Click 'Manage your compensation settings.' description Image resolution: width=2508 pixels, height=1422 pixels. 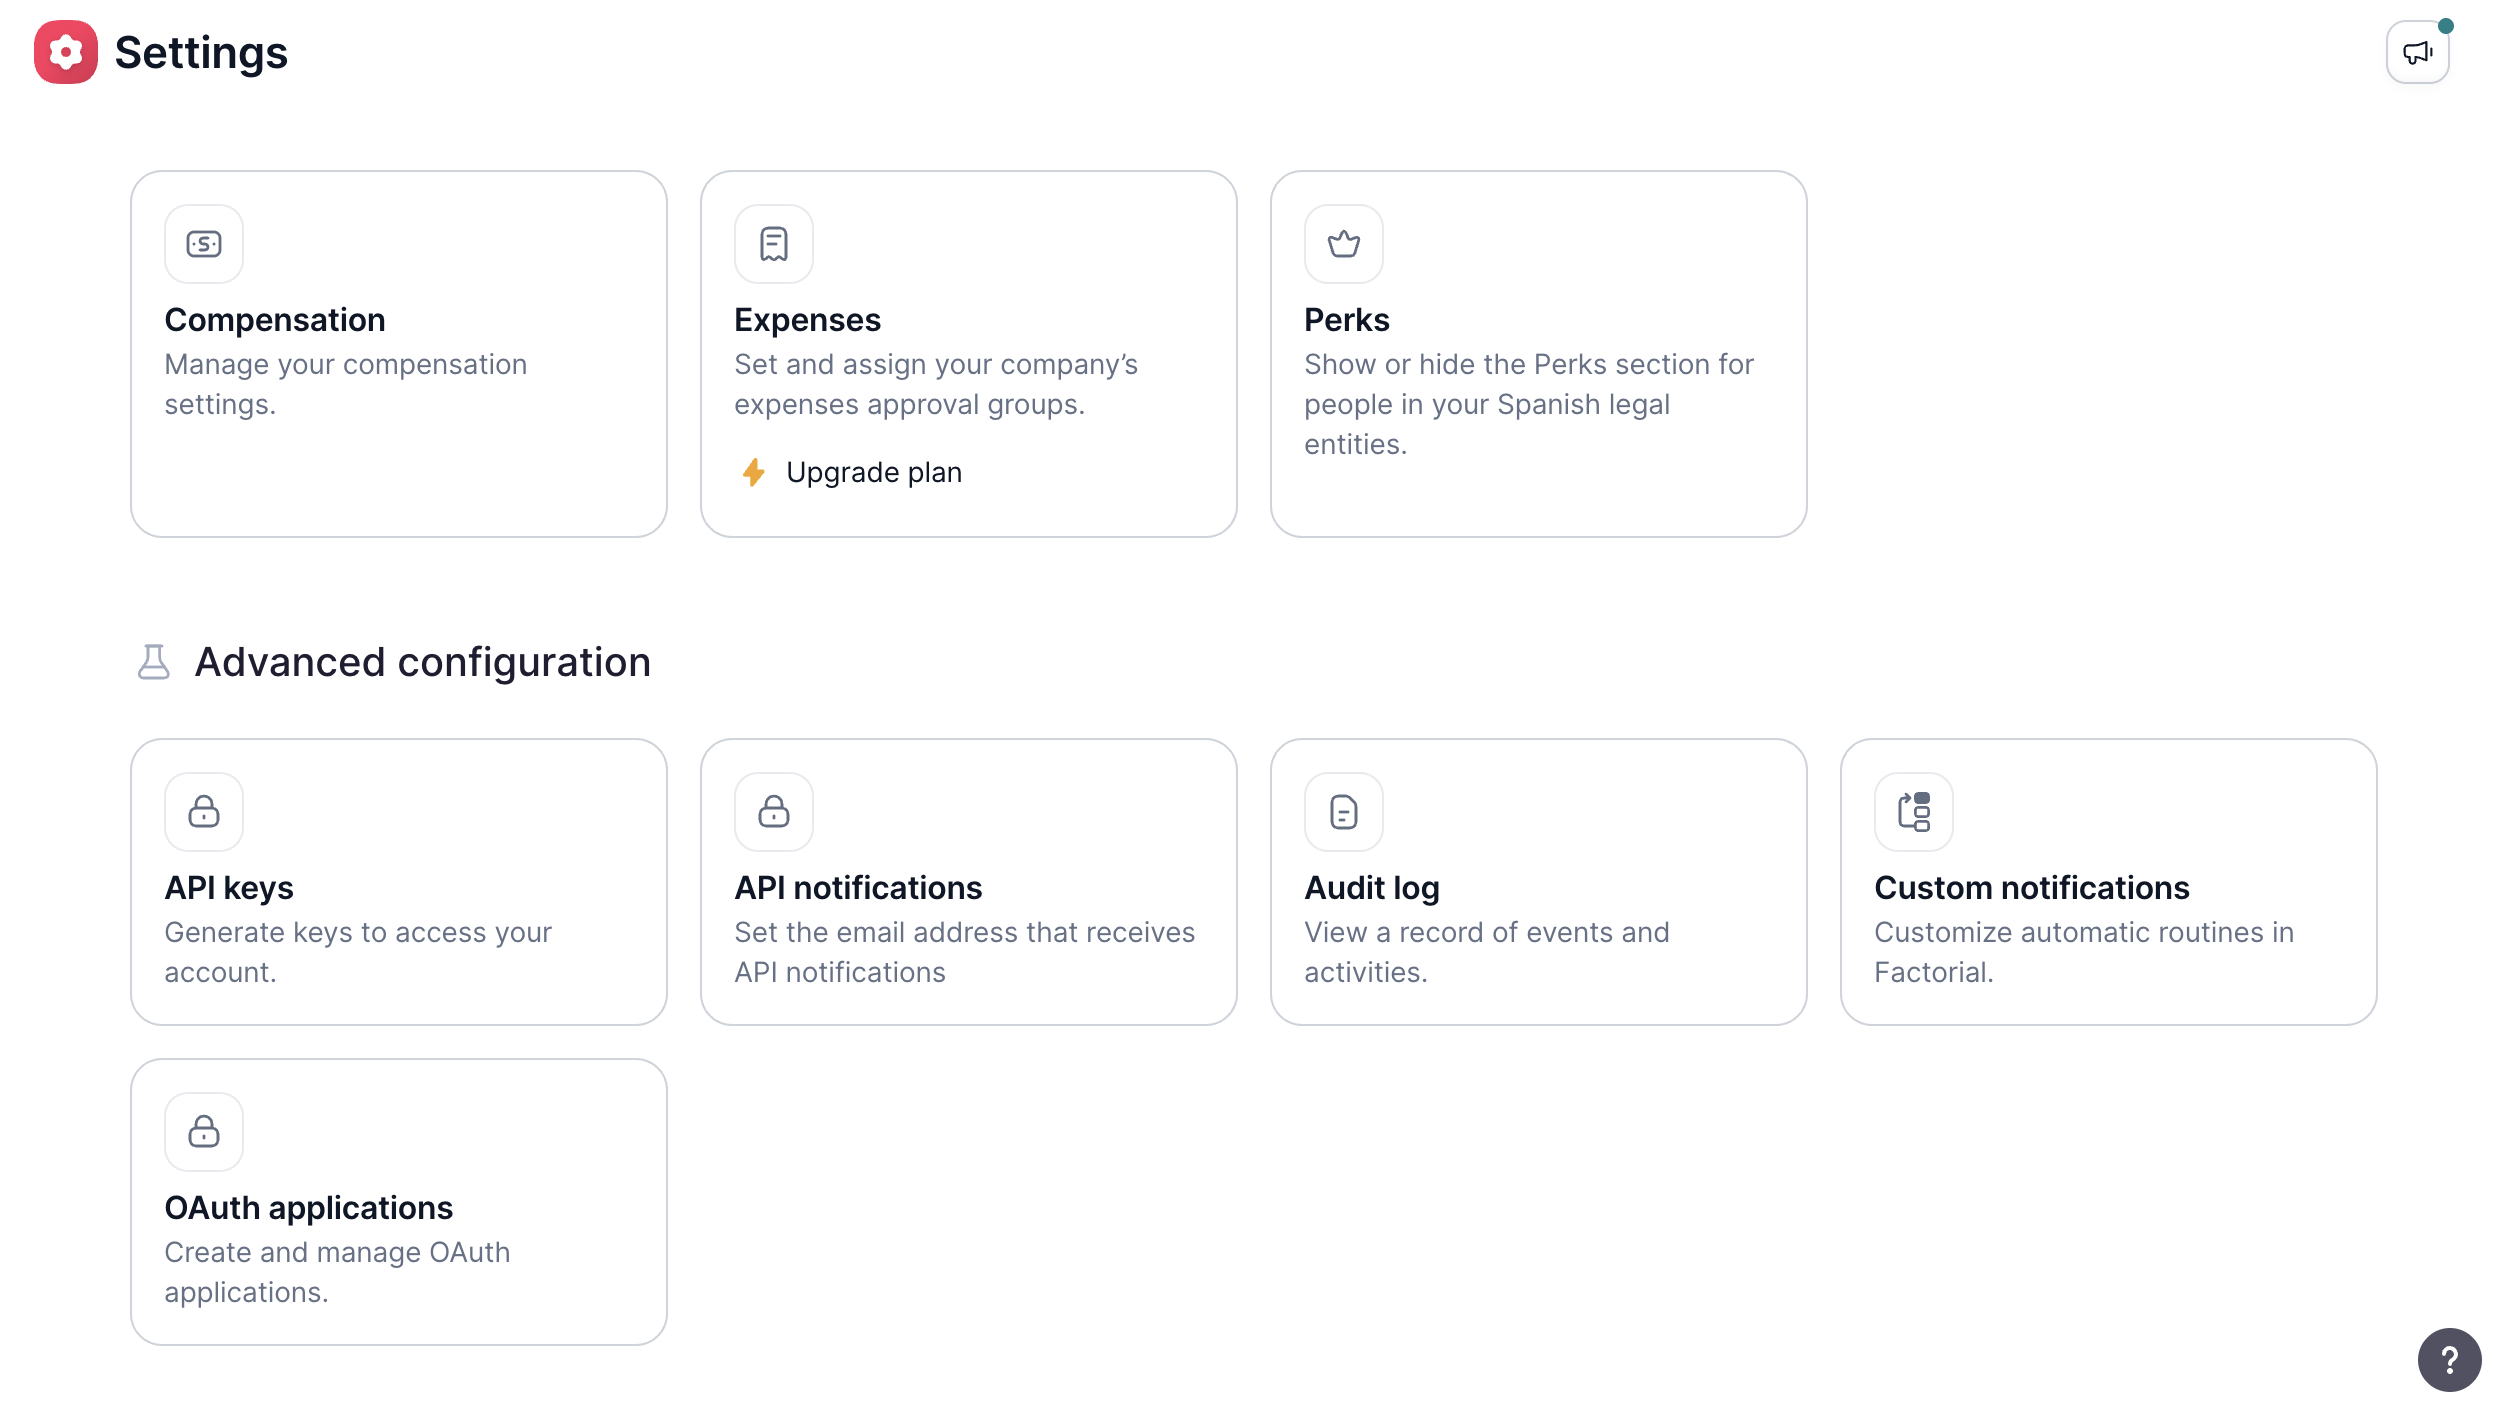tap(345, 384)
